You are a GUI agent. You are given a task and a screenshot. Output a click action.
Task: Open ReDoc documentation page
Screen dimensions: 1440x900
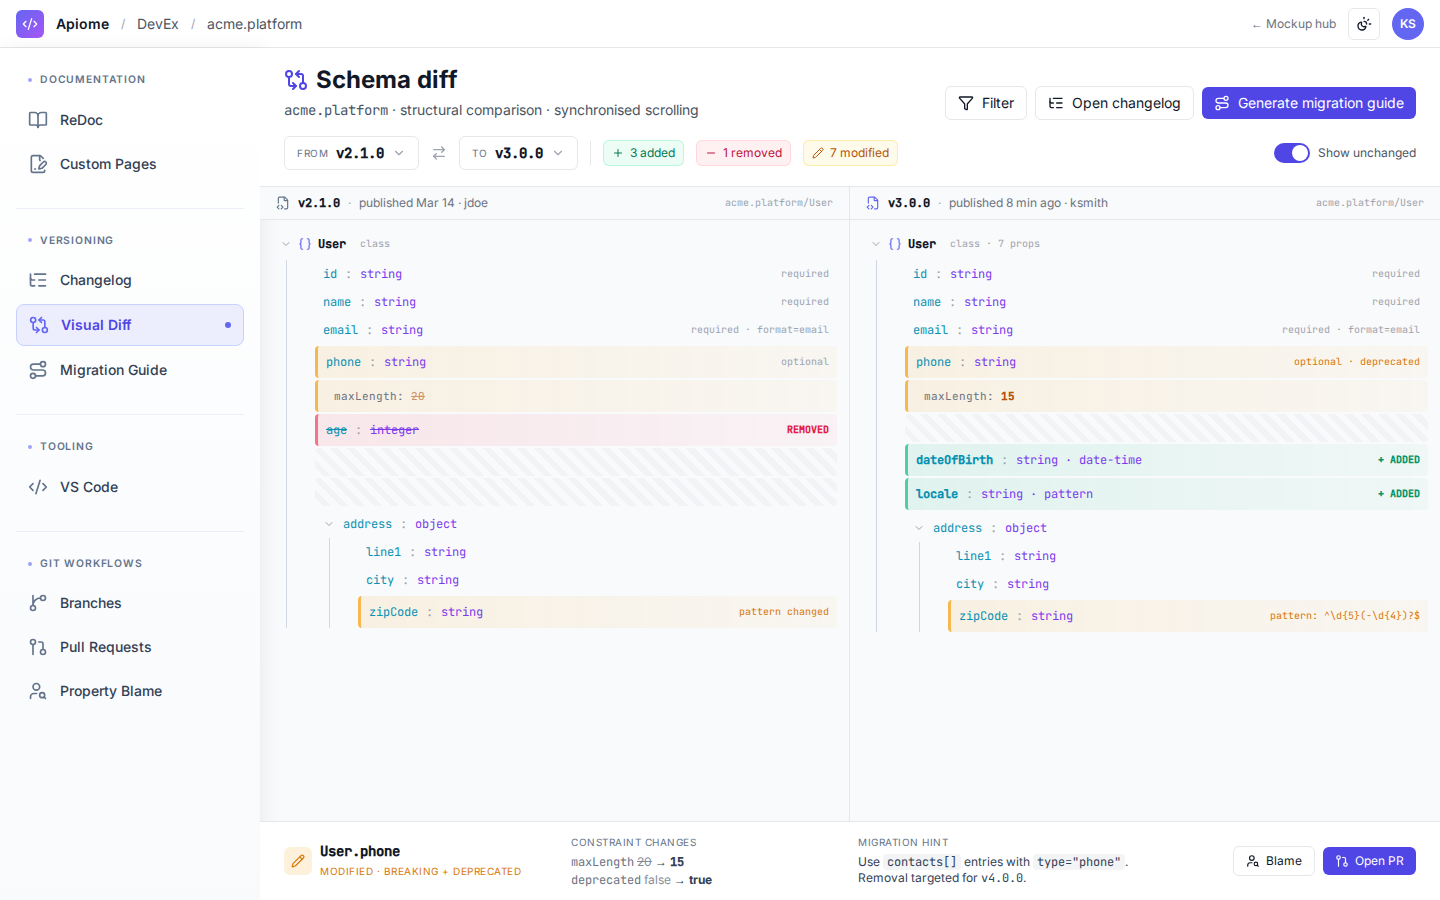coord(130,120)
